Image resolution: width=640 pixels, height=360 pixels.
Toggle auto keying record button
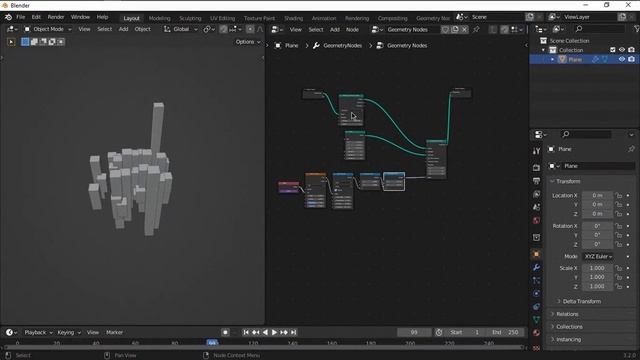pos(225,332)
